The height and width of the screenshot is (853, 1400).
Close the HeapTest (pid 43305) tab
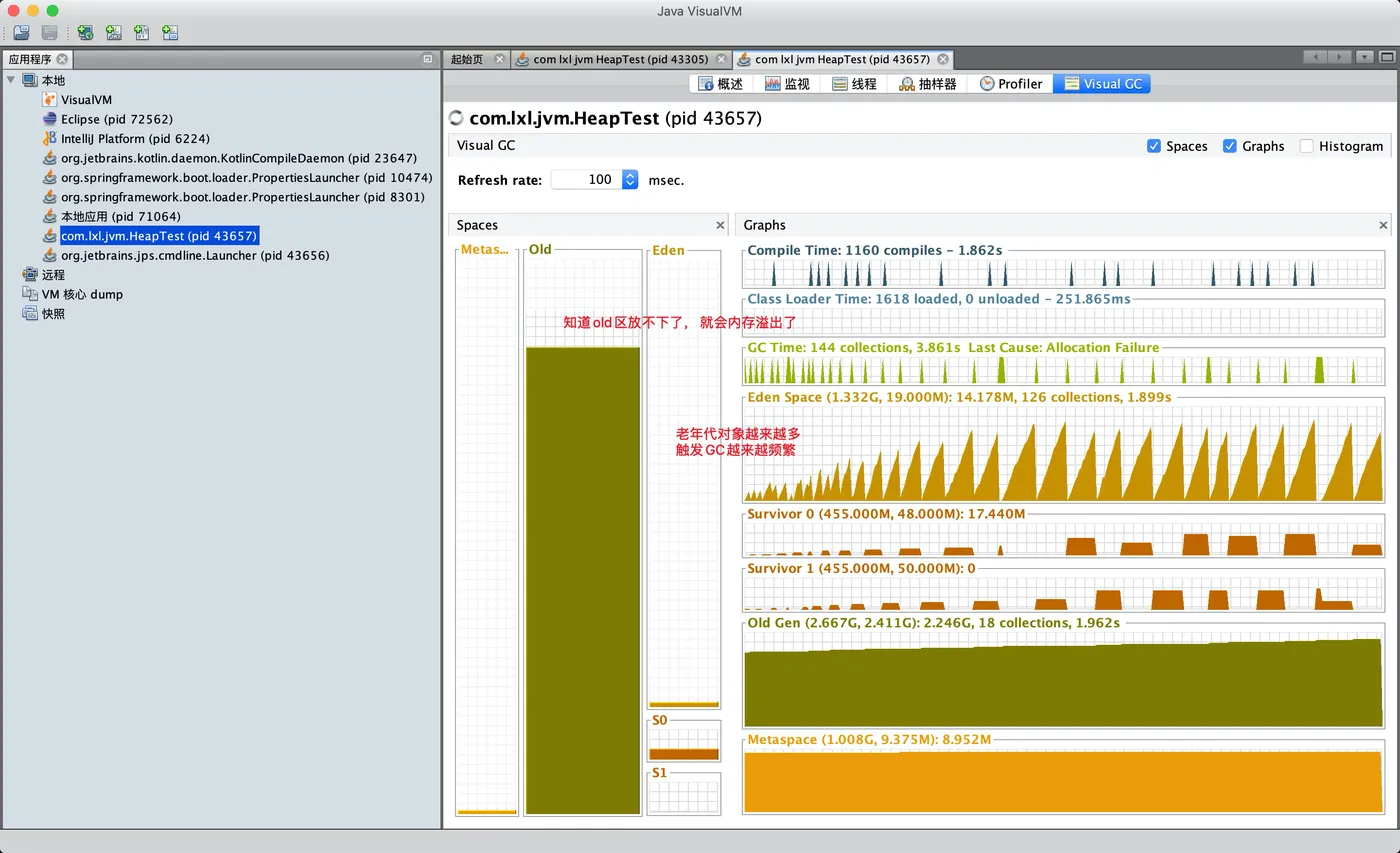(720, 59)
